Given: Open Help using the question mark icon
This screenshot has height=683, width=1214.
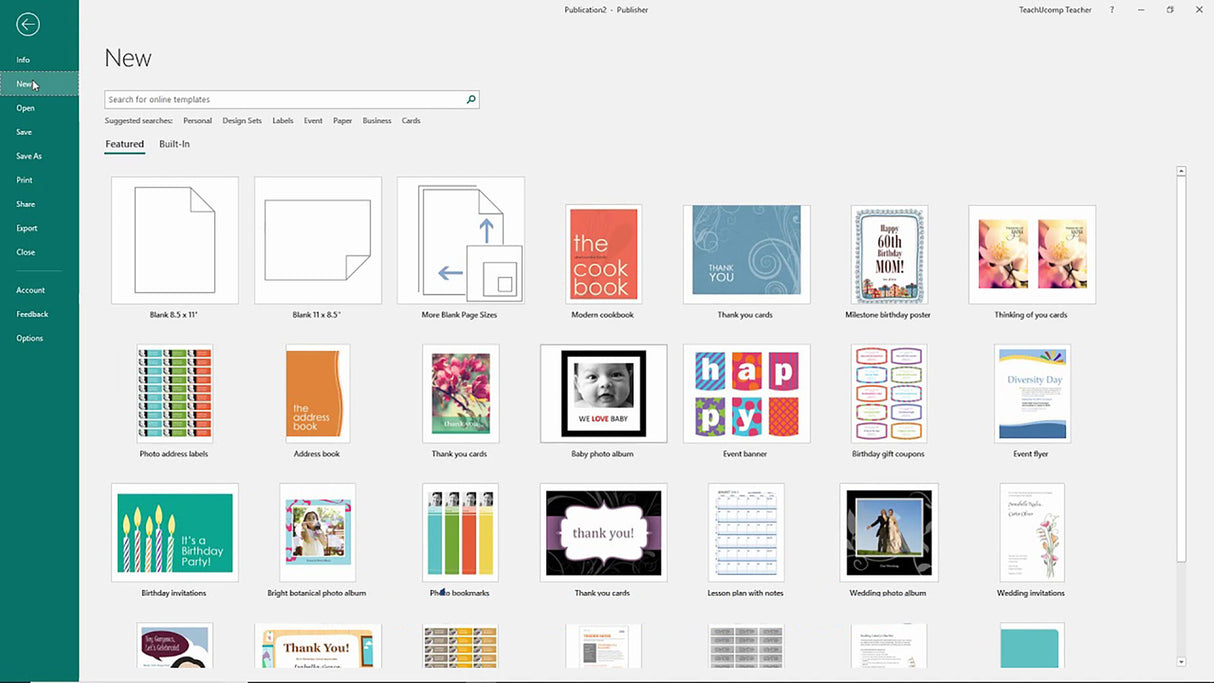Looking at the screenshot, I should tap(1111, 9).
